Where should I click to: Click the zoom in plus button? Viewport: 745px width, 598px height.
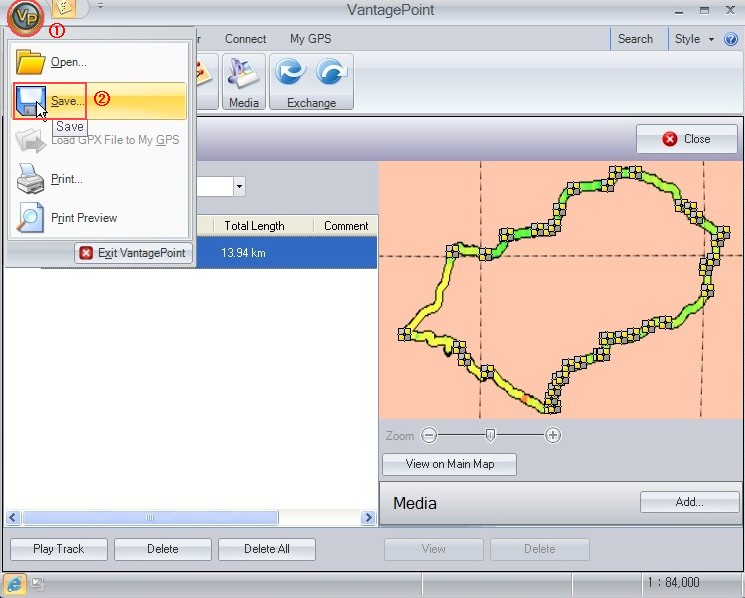point(553,435)
